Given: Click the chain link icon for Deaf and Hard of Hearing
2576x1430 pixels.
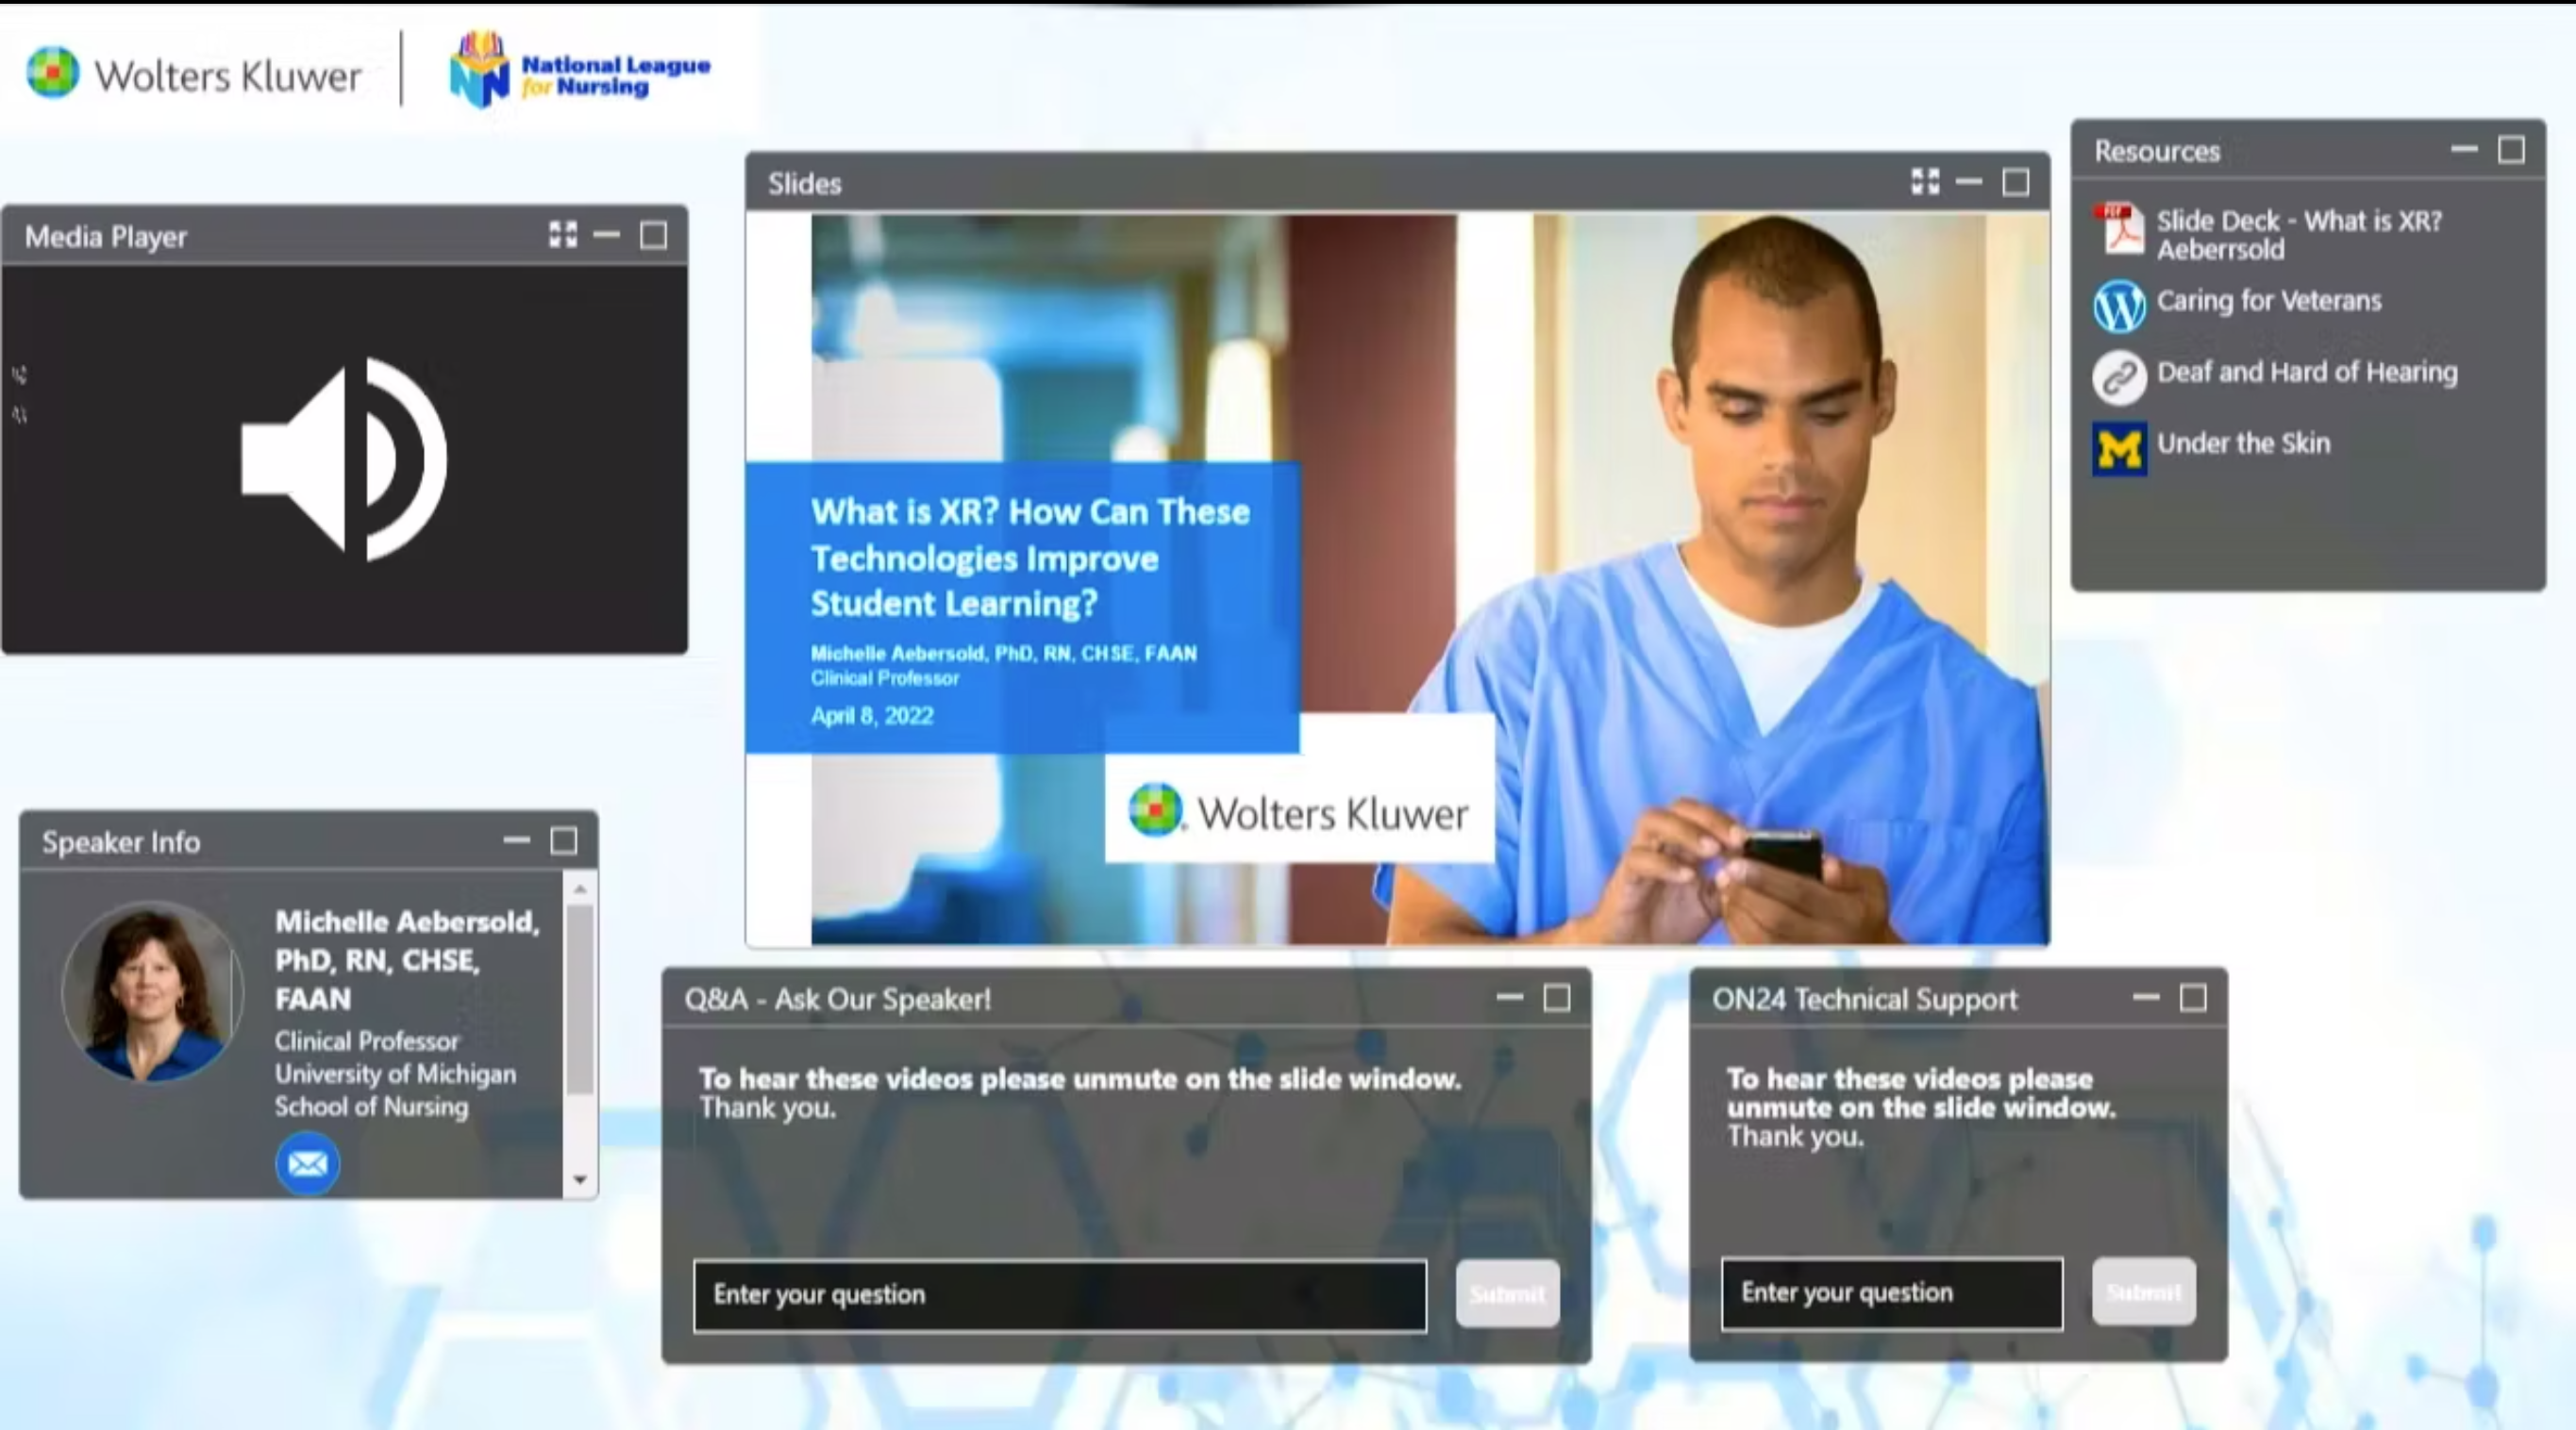Looking at the screenshot, I should tap(2119, 377).
